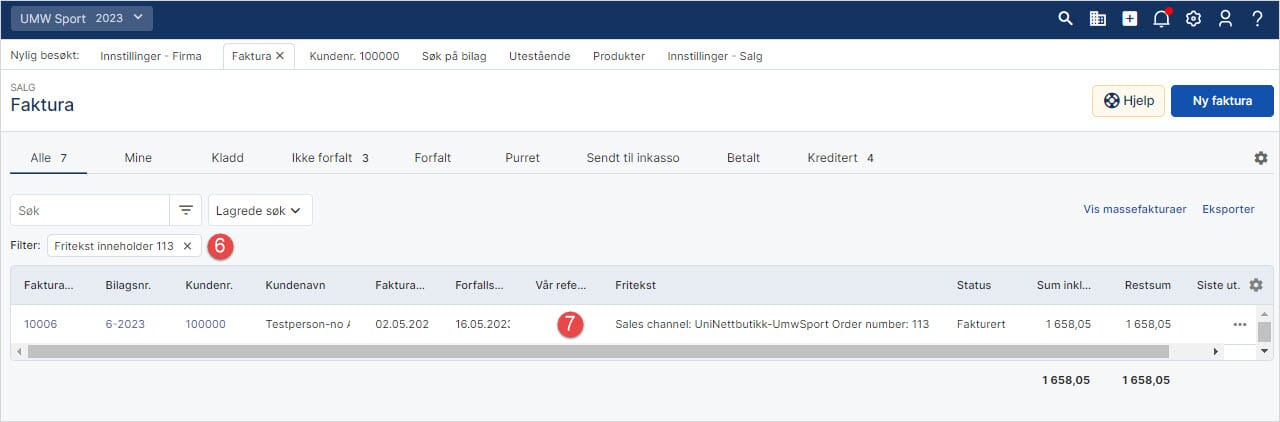Click the plus icon in top bar

point(1129,18)
